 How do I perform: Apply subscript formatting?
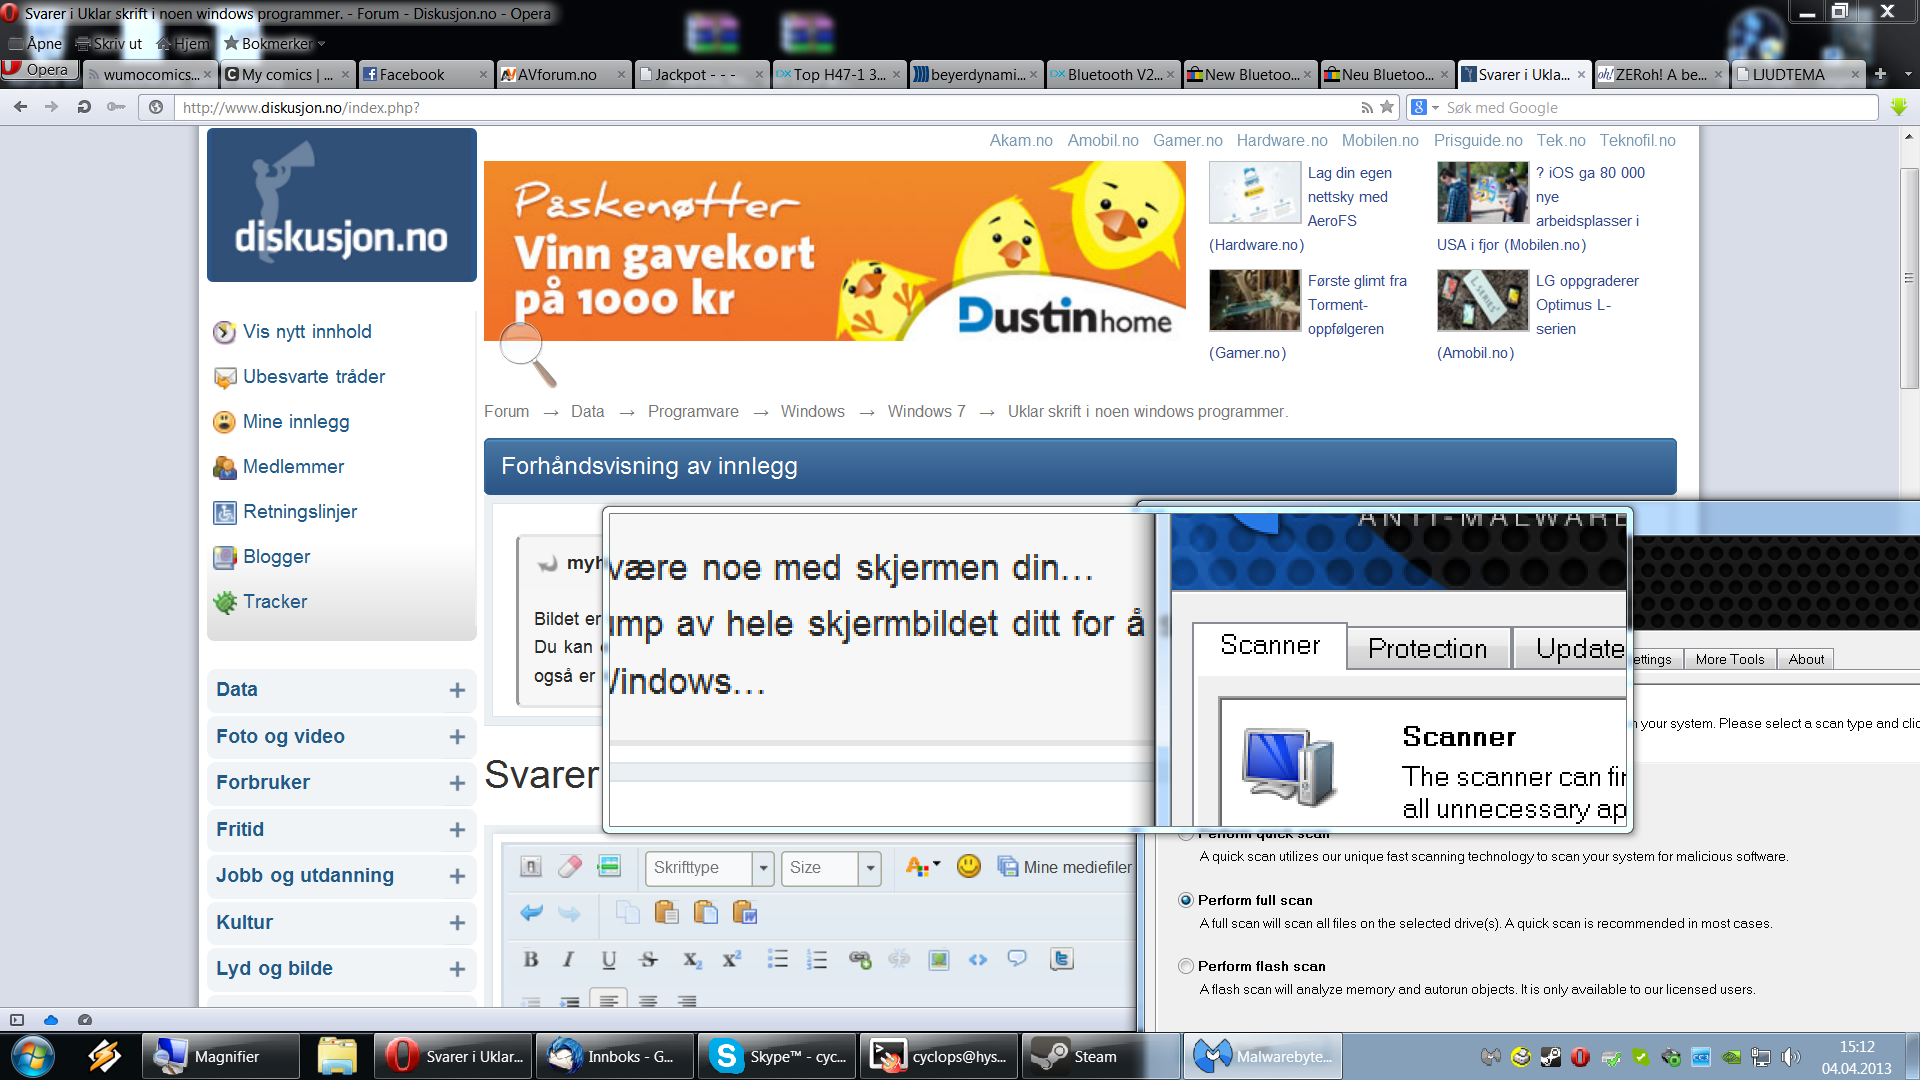(691, 959)
